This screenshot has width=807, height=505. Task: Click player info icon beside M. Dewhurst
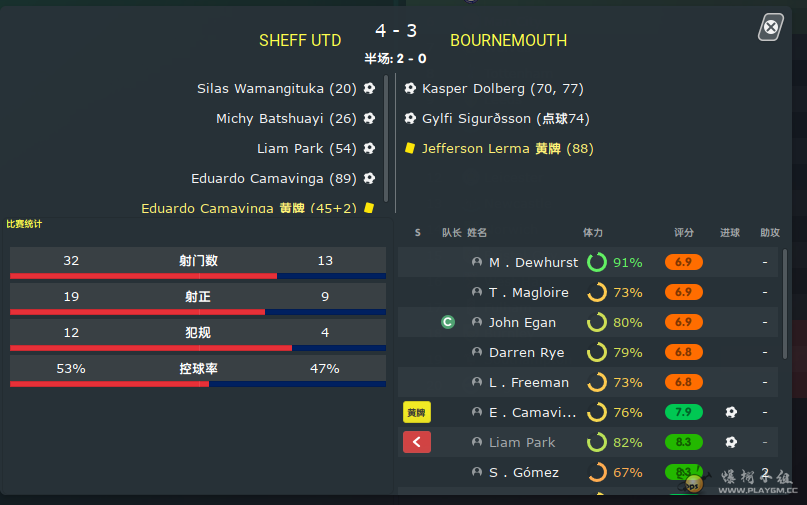[x=477, y=262]
